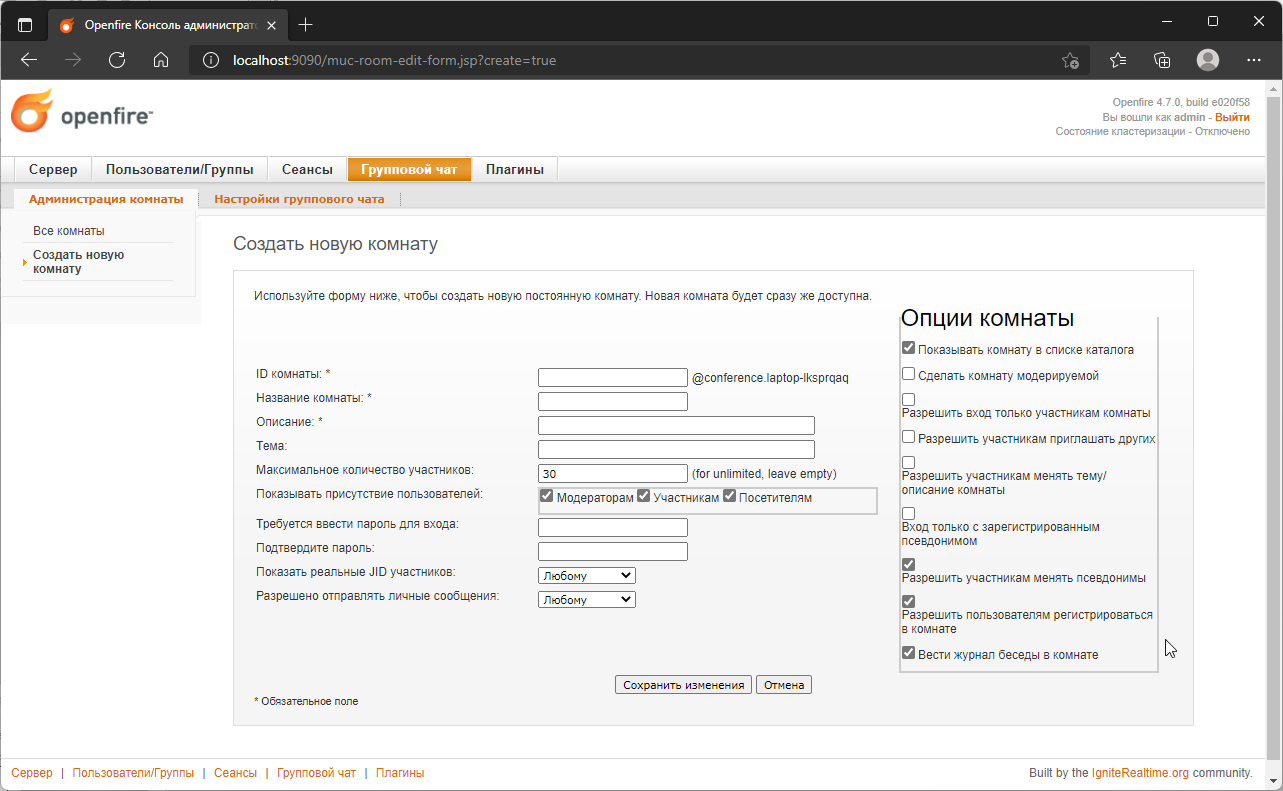The width and height of the screenshot is (1283, 791).
Task: Open browser settings and more menu
Action: point(1254,60)
